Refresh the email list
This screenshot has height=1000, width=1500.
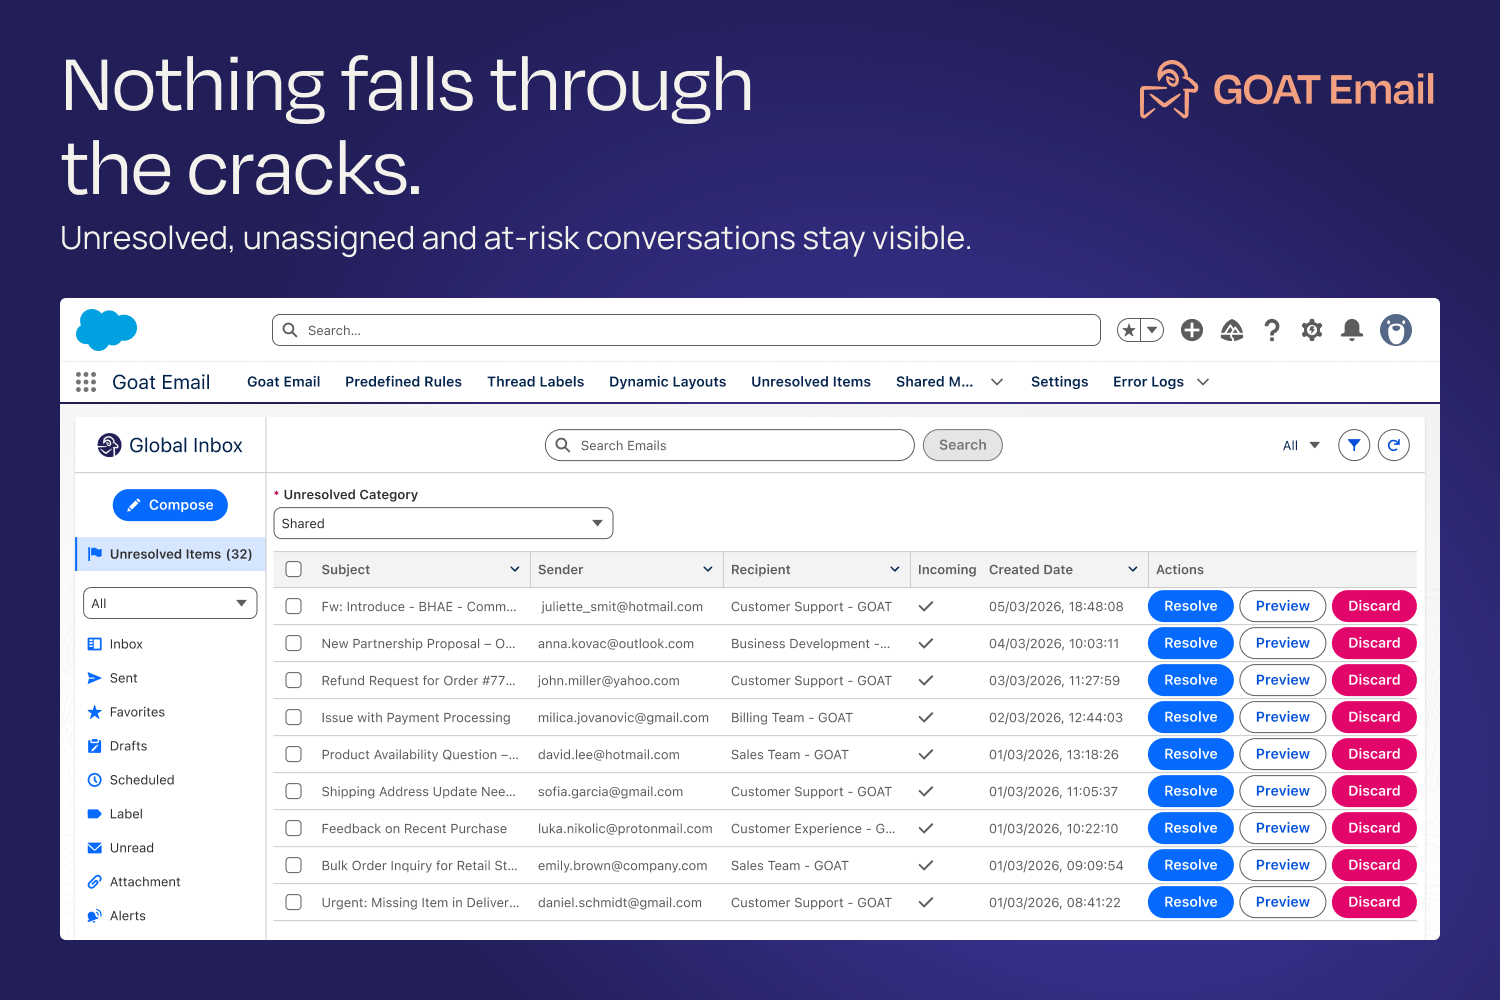click(x=1394, y=445)
